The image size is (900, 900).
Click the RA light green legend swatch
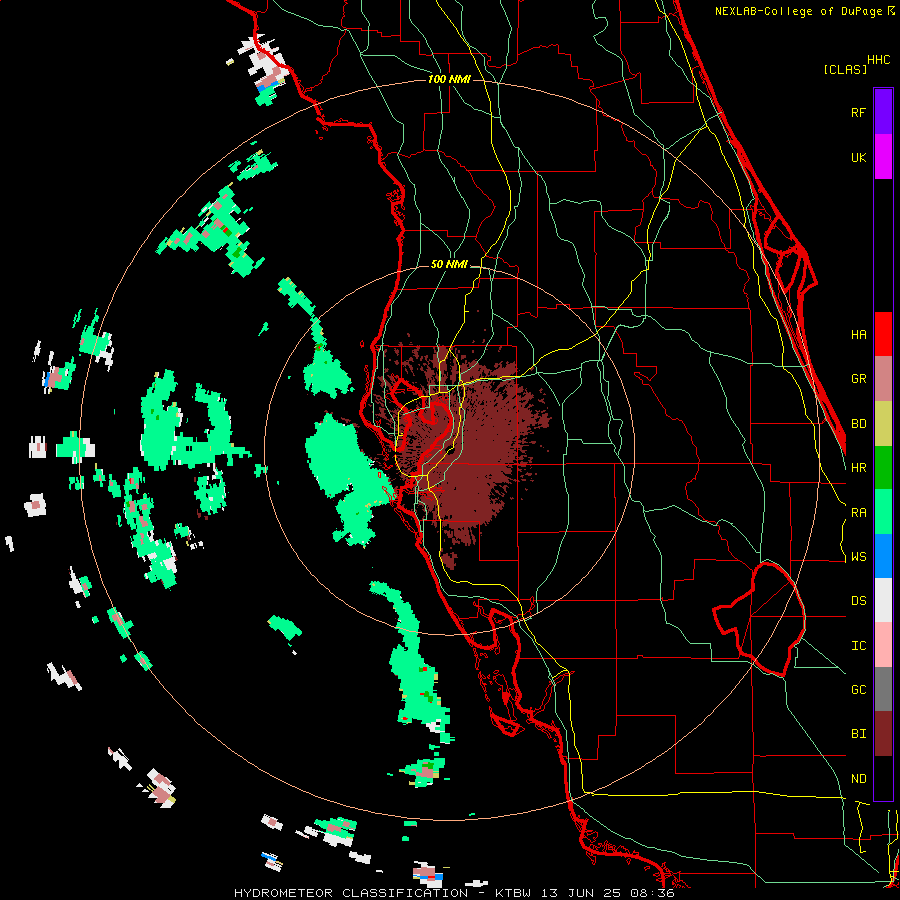pos(883,512)
